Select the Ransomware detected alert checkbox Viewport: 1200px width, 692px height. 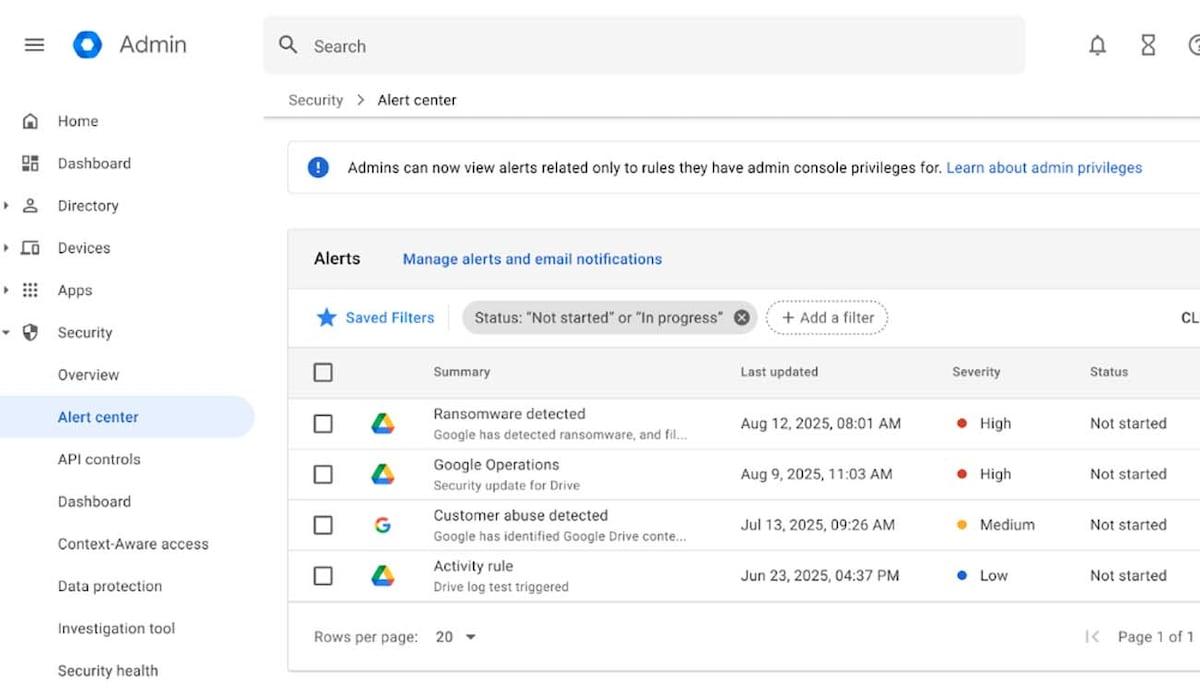pyautogui.click(x=323, y=424)
